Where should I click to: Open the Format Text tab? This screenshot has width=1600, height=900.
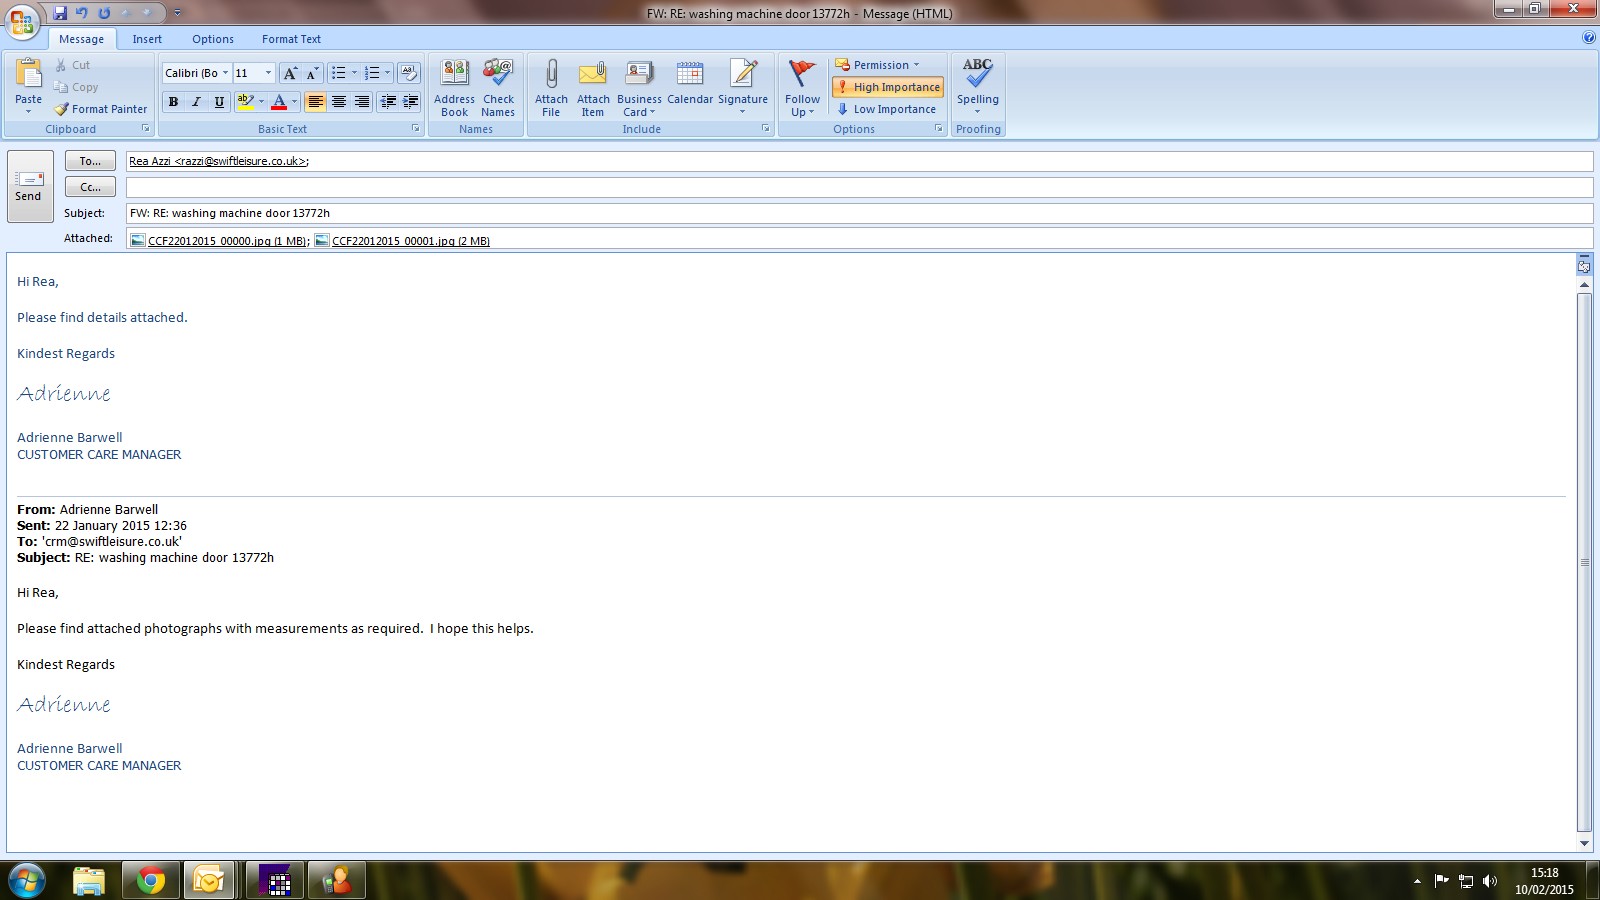[291, 39]
